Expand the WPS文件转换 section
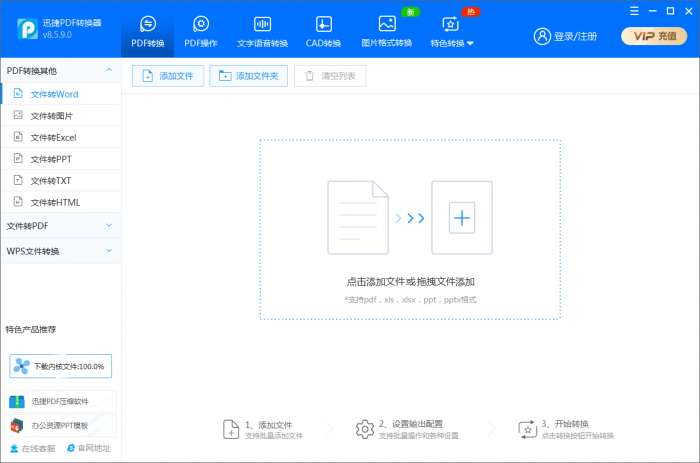 pos(108,251)
